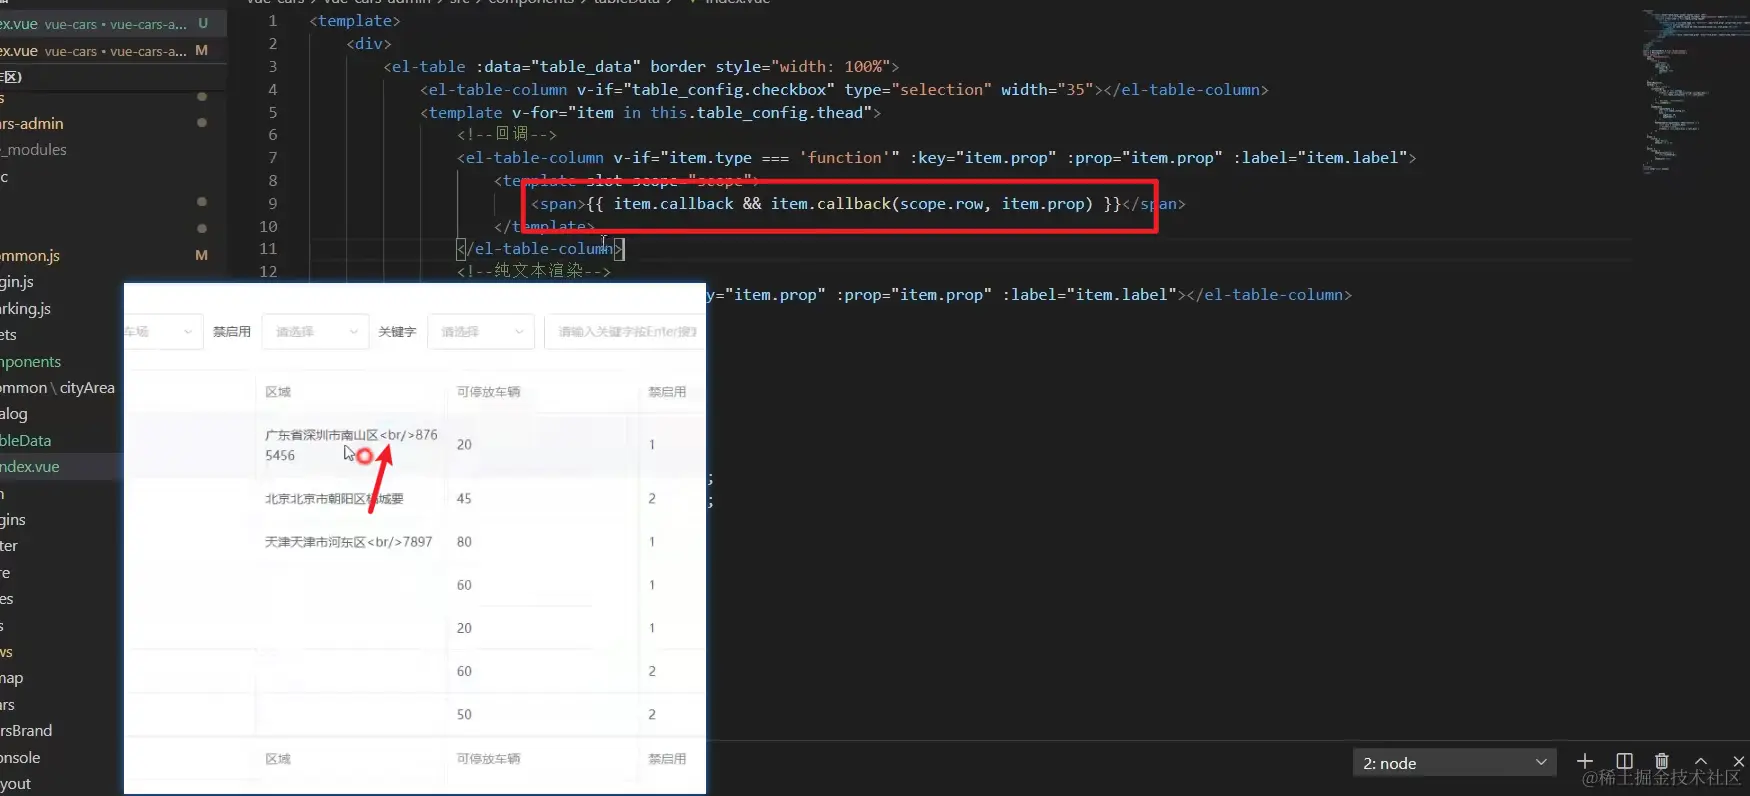The image size is (1750, 796).
Task: Click the "关键字" filter label
Action: pos(397,332)
